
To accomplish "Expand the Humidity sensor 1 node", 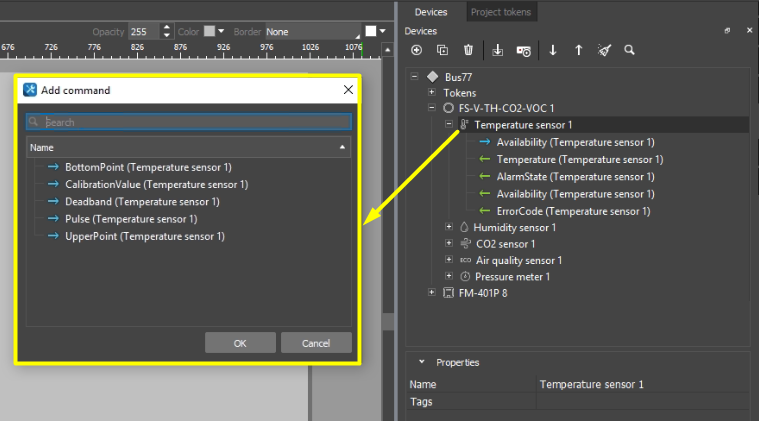I will tap(449, 228).
